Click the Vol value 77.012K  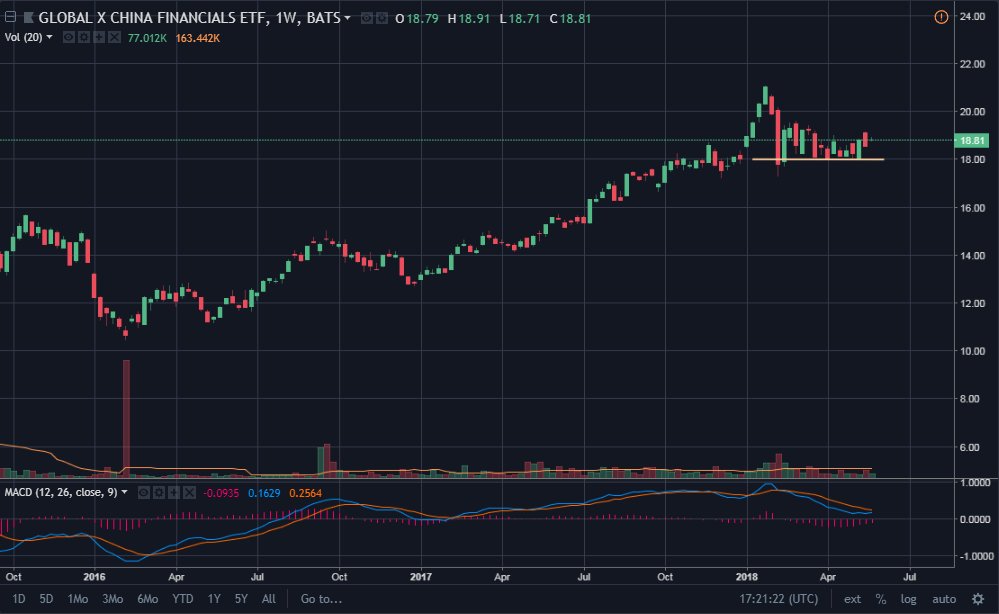click(x=147, y=38)
